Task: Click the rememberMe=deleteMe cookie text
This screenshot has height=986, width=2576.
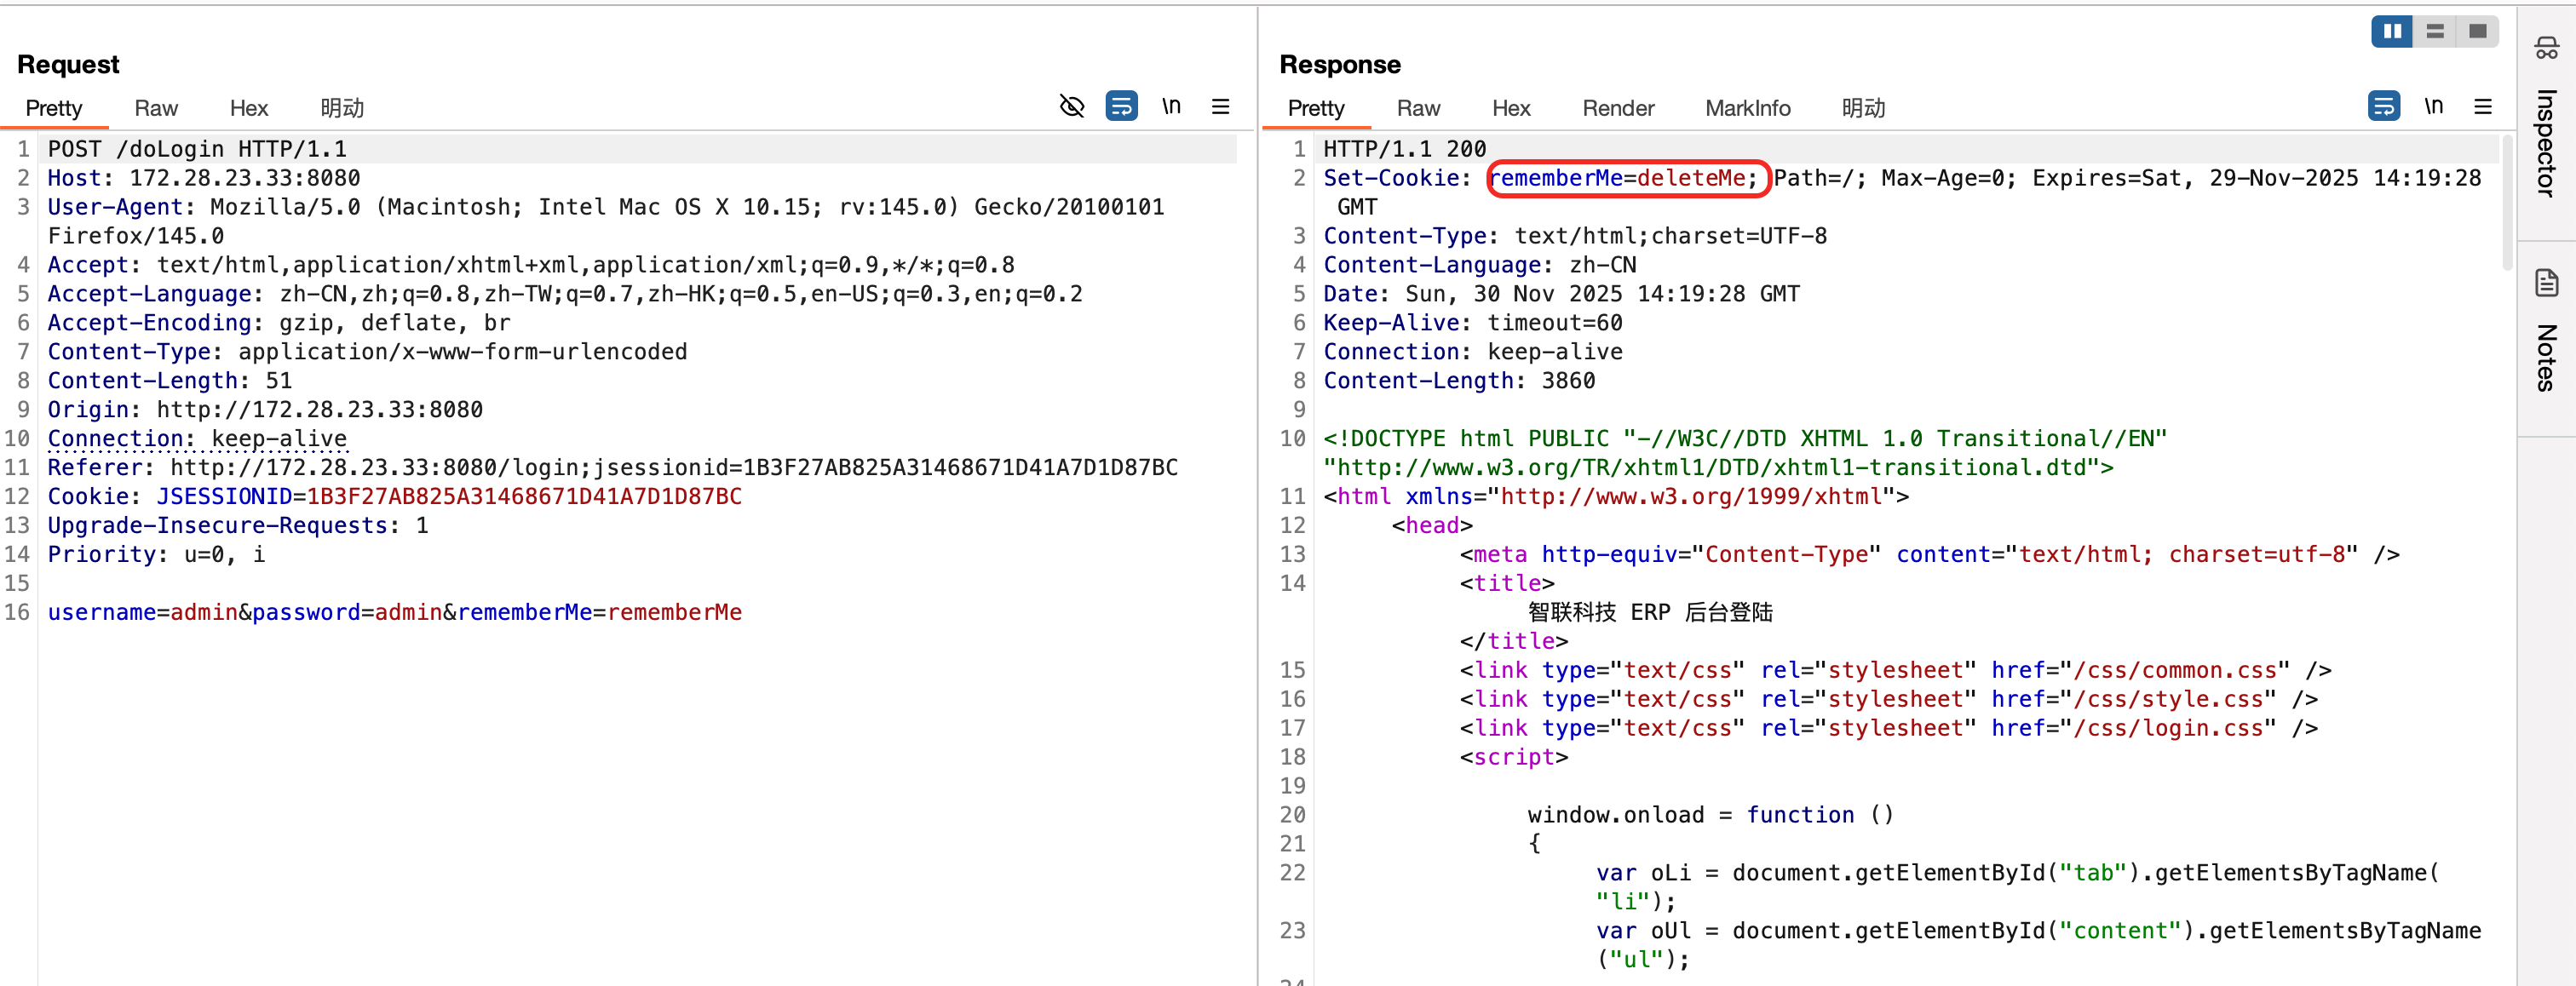Action: tap(1623, 178)
